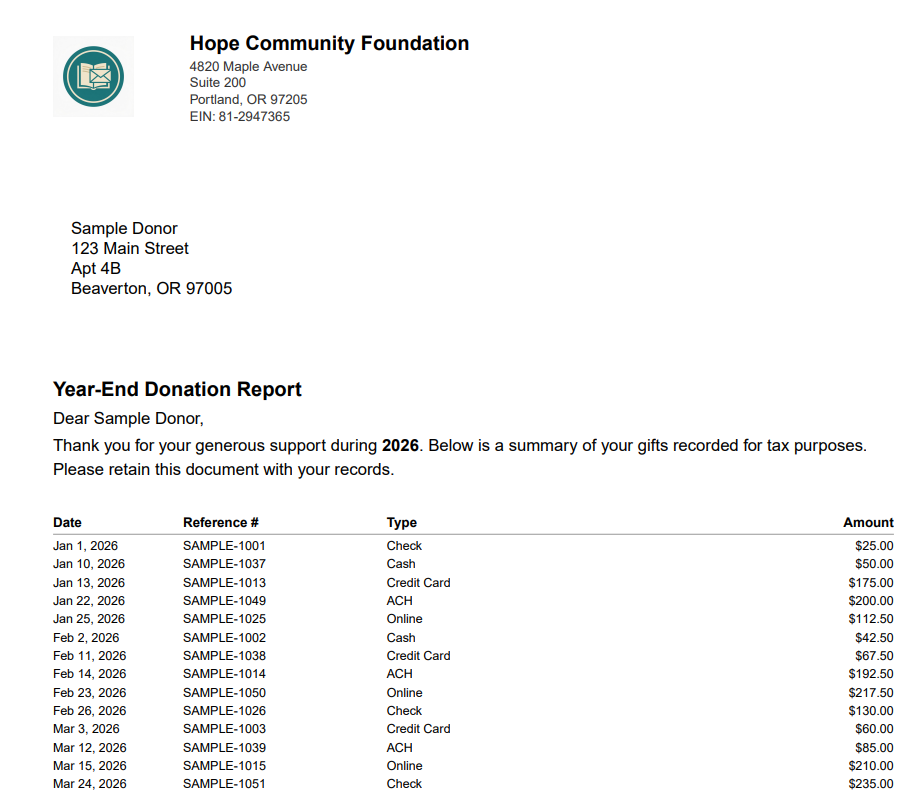Click reference SAMPLE-1013

click(x=224, y=583)
